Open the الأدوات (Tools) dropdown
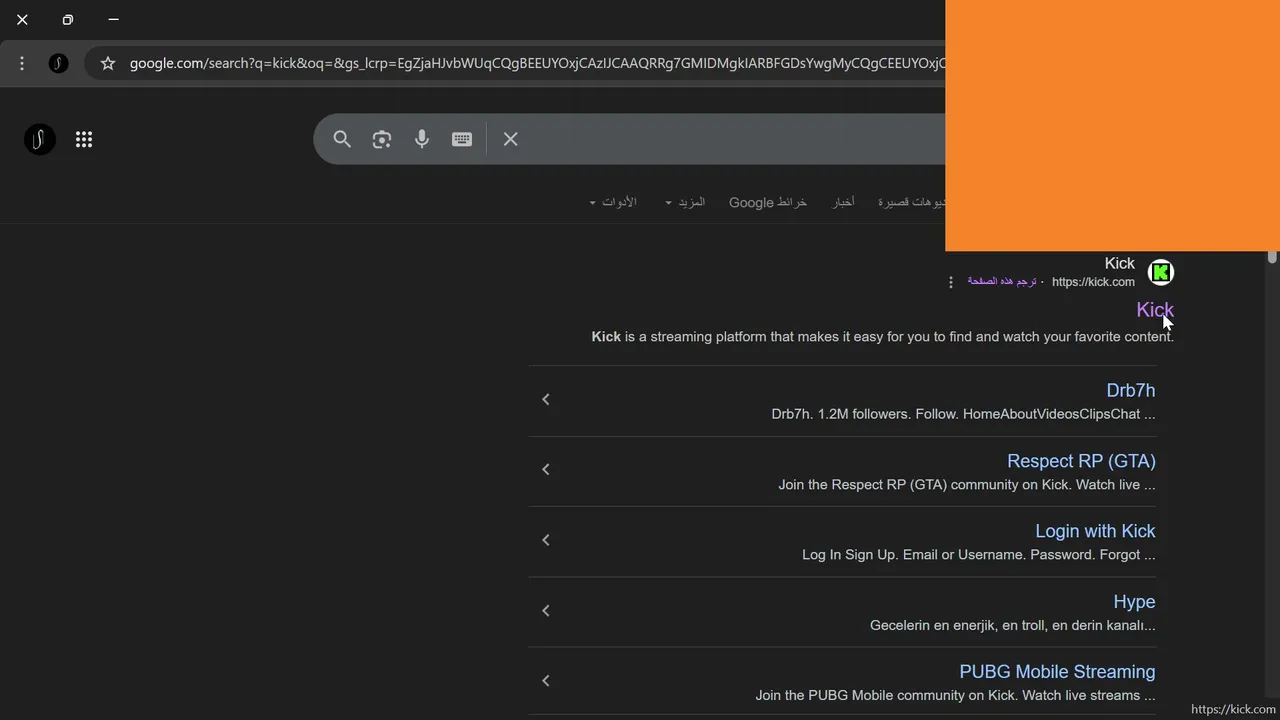The width and height of the screenshot is (1280, 720). 613,202
